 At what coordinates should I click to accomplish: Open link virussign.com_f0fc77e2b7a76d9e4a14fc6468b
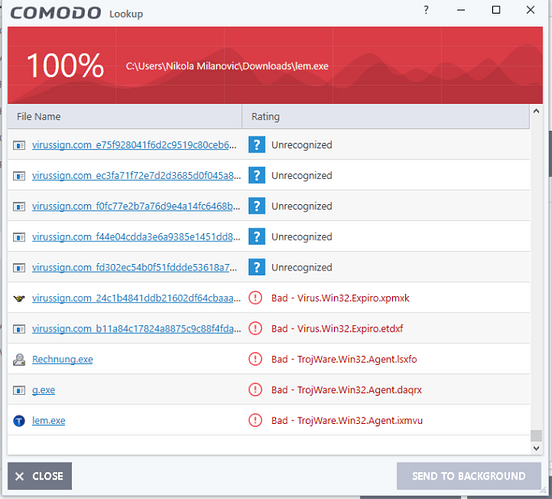pyautogui.click(x=136, y=206)
